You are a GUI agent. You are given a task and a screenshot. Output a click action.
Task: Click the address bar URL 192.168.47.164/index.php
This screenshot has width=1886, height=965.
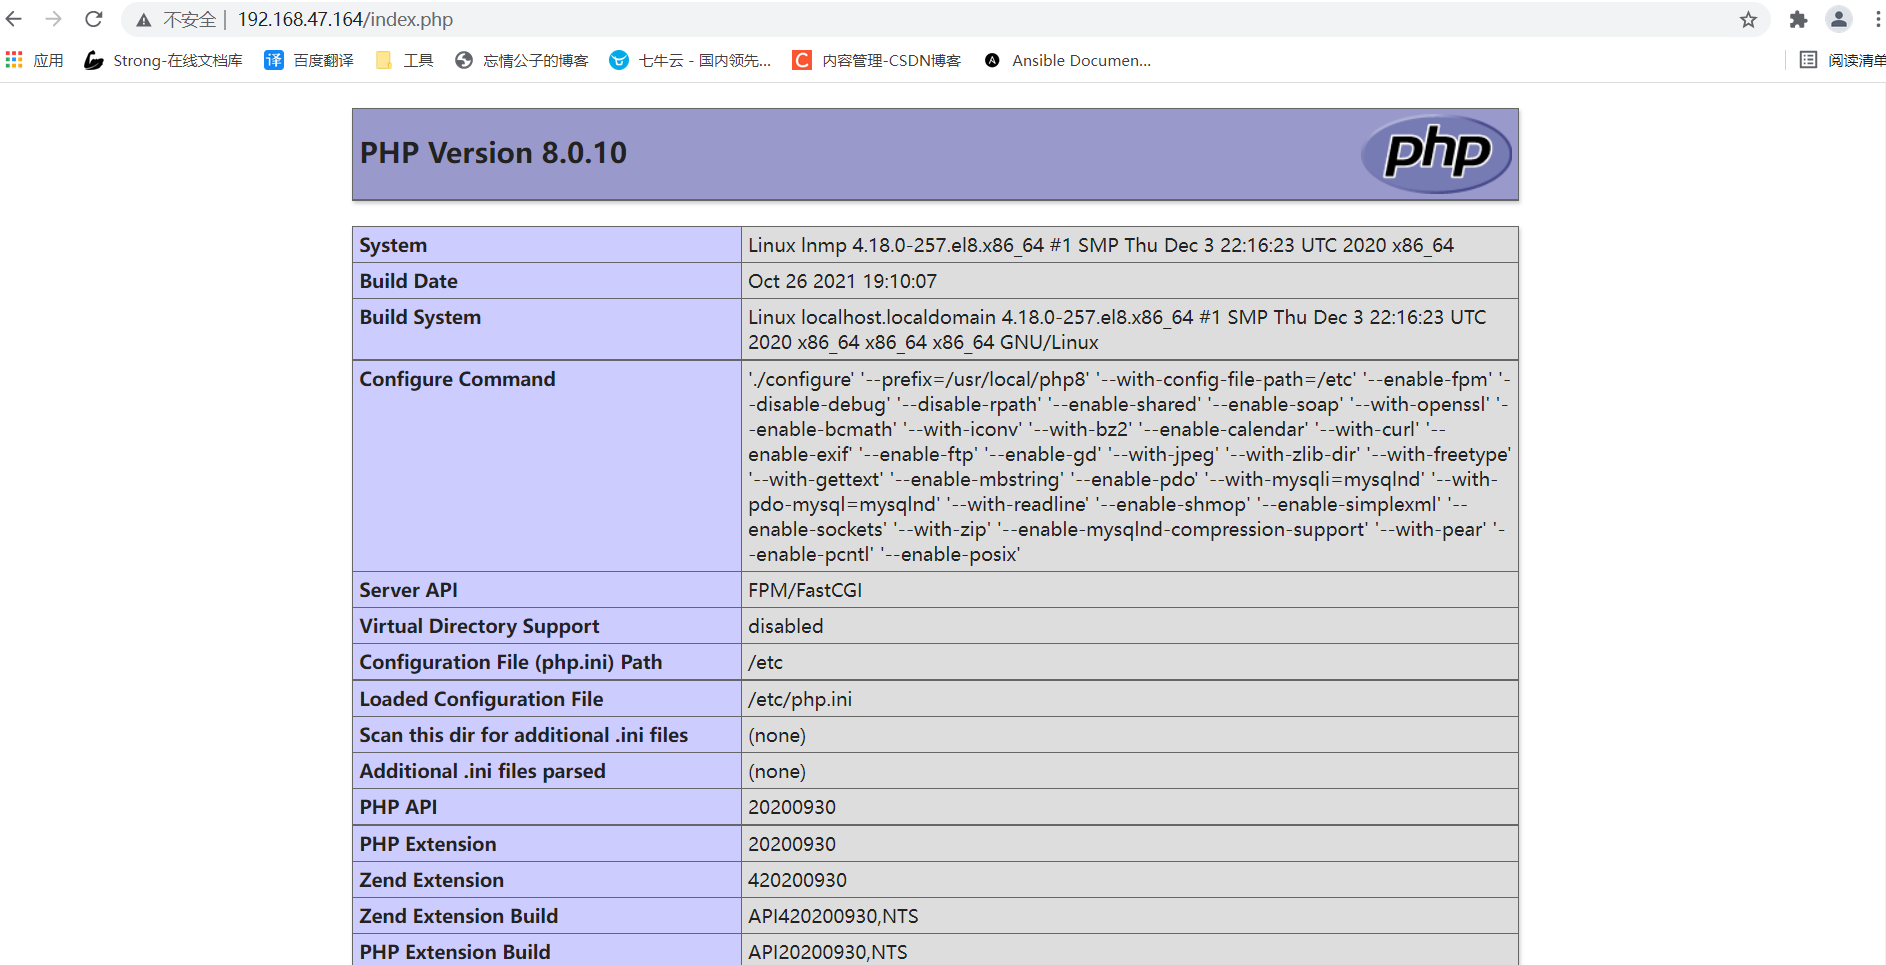[x=345, y=20]
